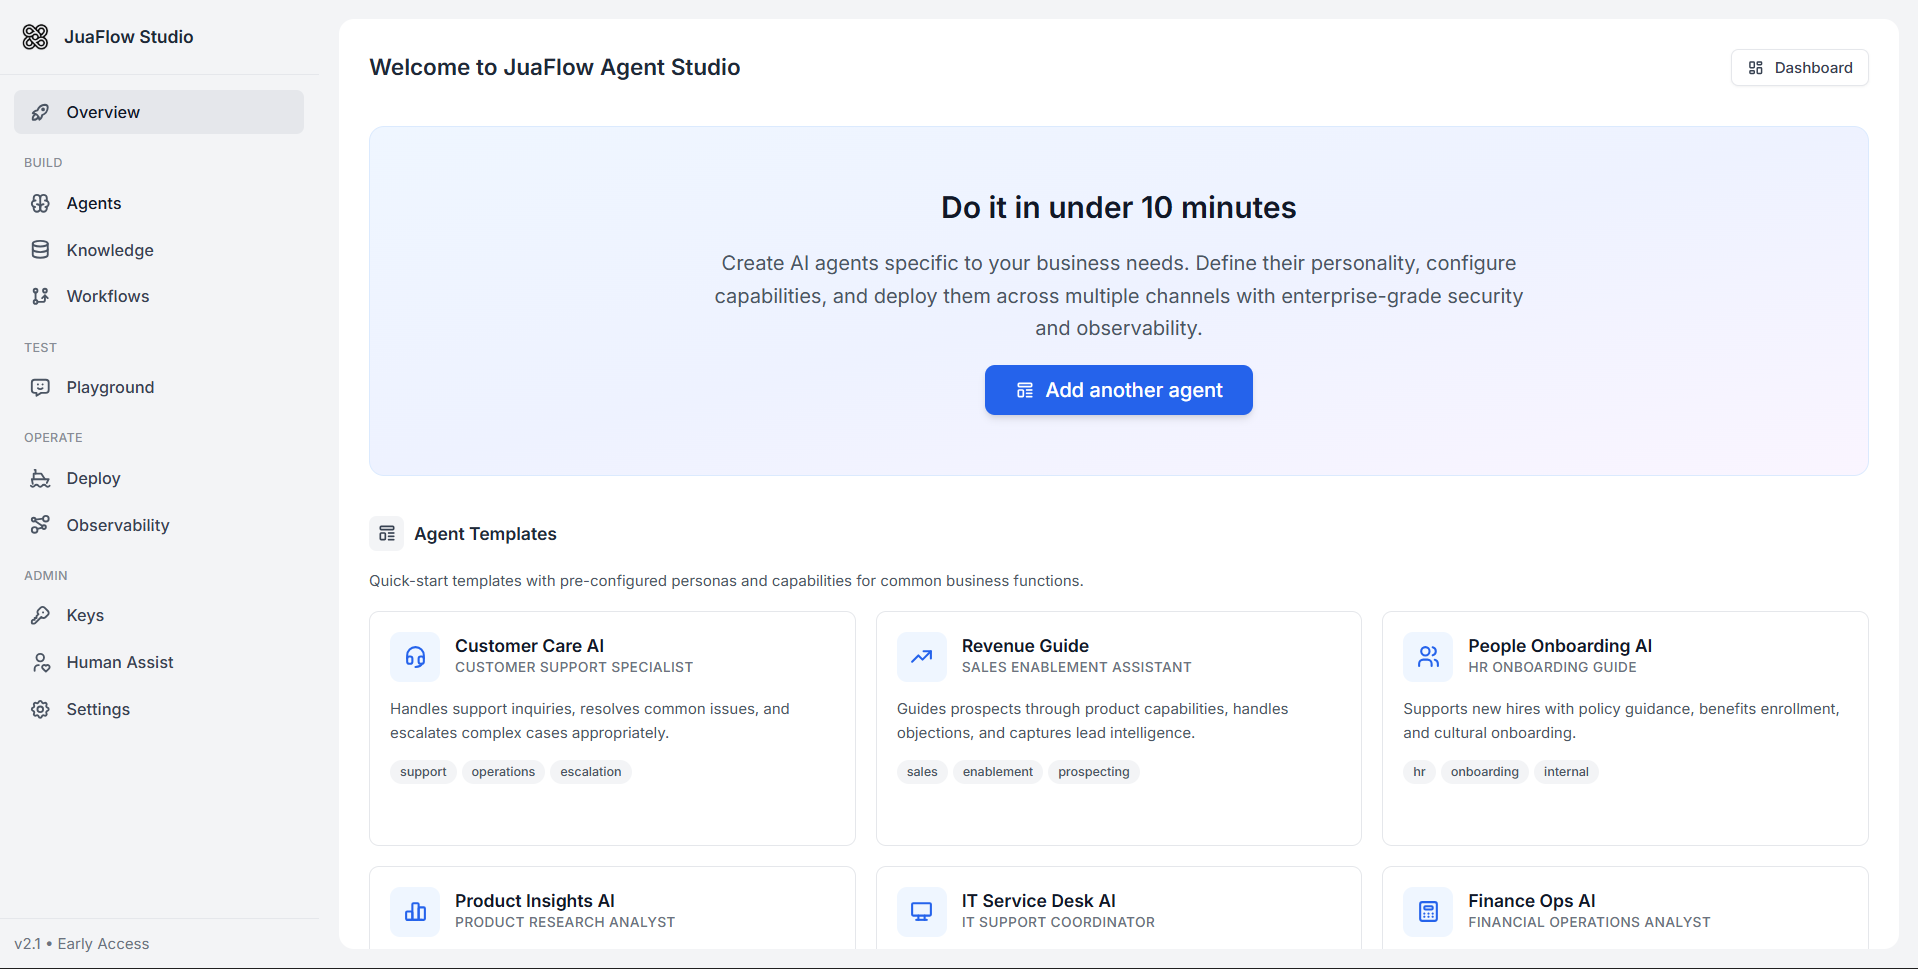Click the monitor icon on IT Service Desk AI
1918x969 pixels.
[921, 911]
